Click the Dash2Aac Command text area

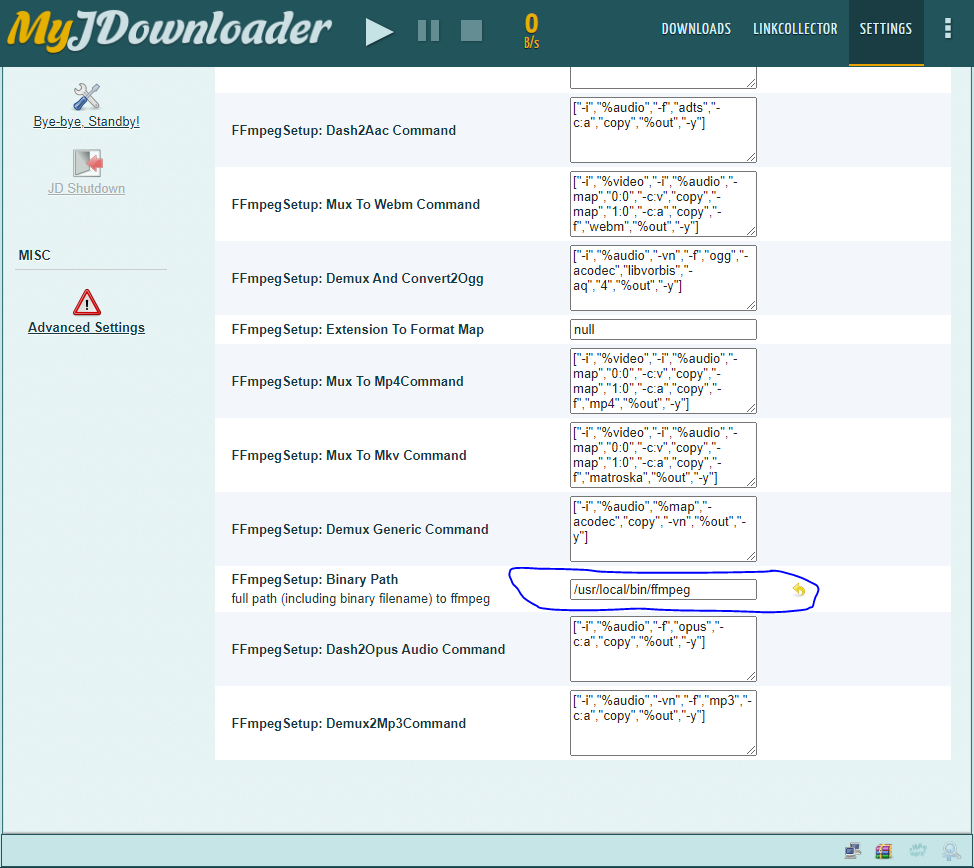coord(663,130)
